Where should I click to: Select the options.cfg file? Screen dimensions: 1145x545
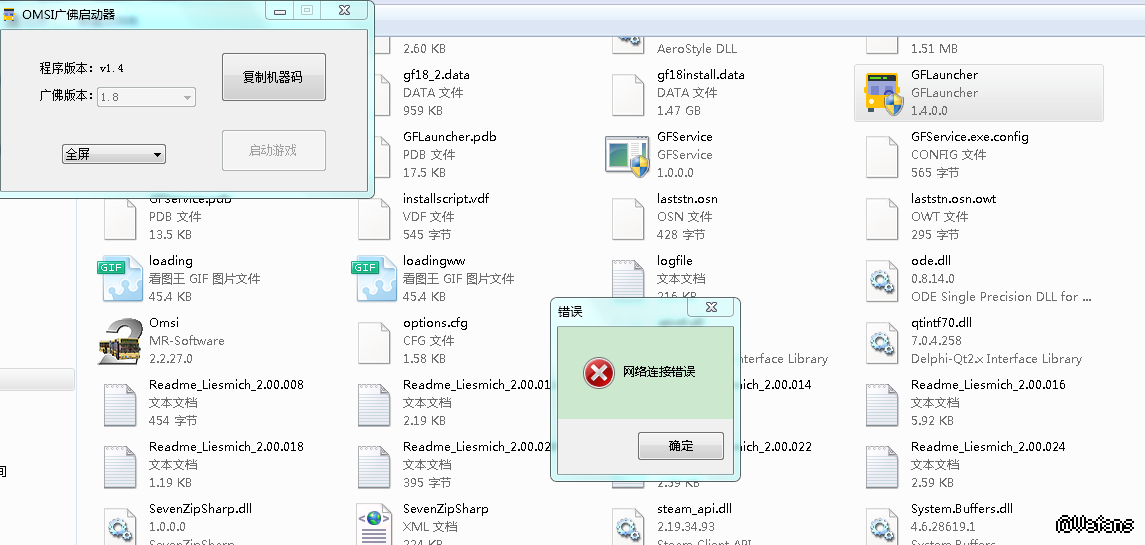coord(435,324)
